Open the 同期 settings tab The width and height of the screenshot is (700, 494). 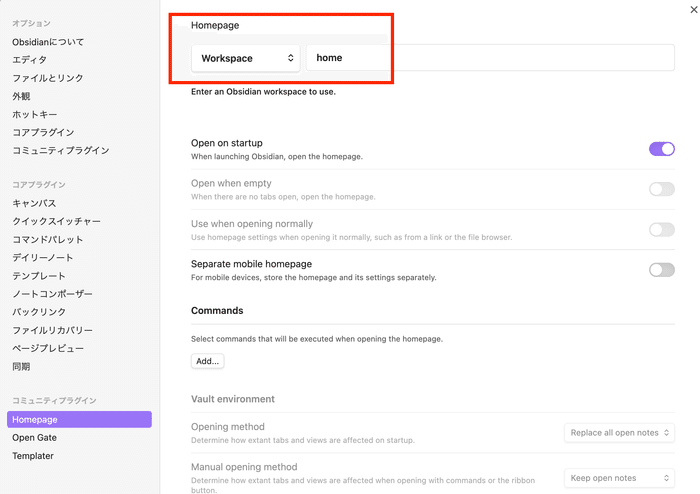21,366
